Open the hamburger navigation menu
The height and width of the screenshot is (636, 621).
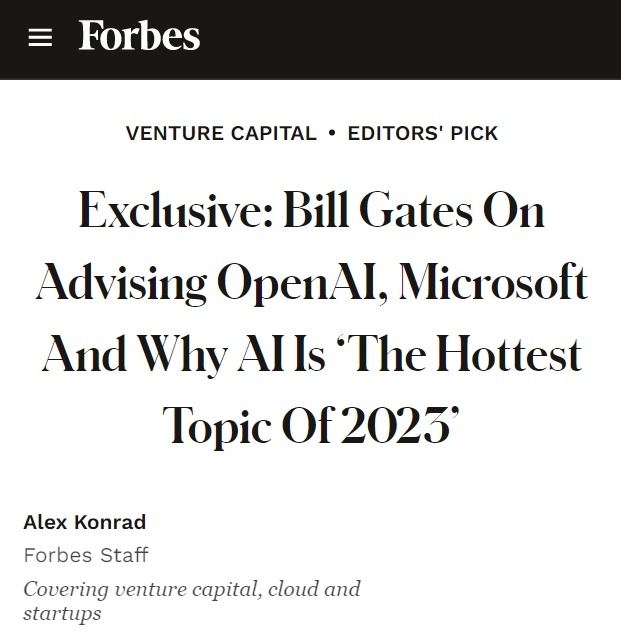pos(40,38)
